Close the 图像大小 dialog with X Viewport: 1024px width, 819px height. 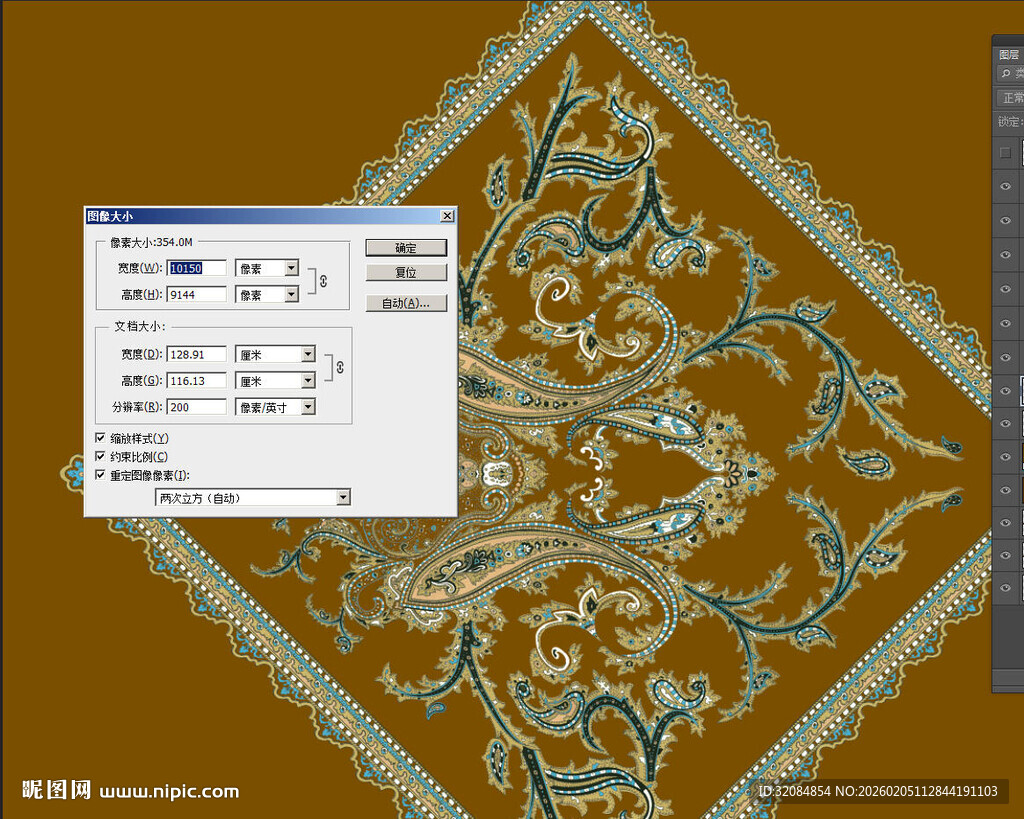pyautogui.click(x=446, y=216)
